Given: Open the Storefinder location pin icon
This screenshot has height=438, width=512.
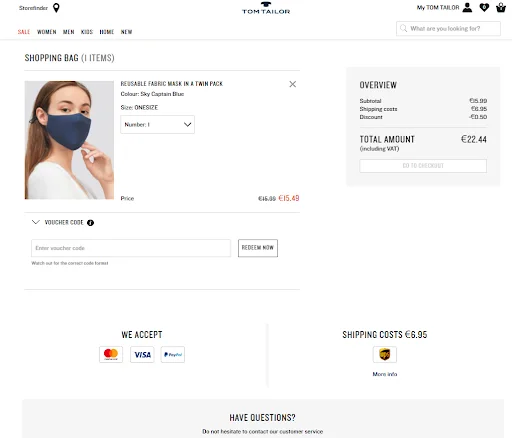Looking at the screenshot, I should pyautogui.click(x=56, y=8).
